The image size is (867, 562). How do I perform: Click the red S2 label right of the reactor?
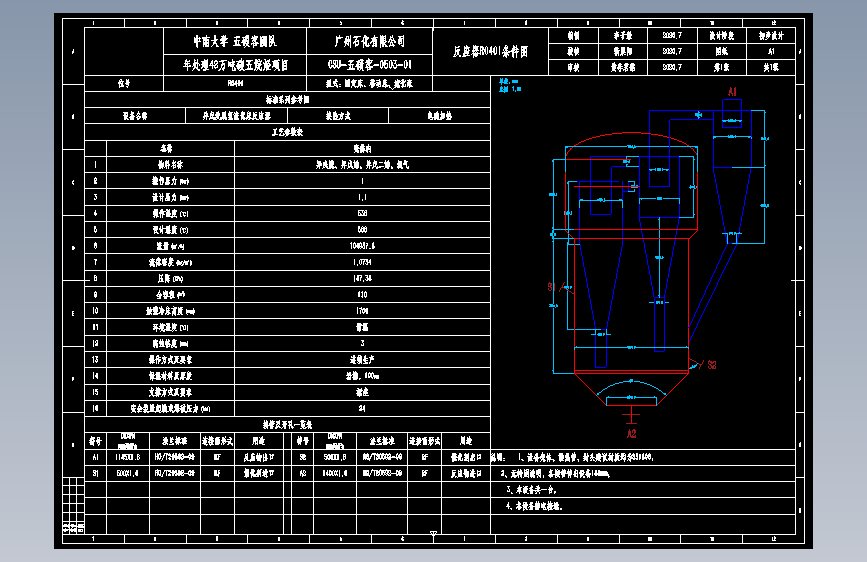(x=712, y=365)
